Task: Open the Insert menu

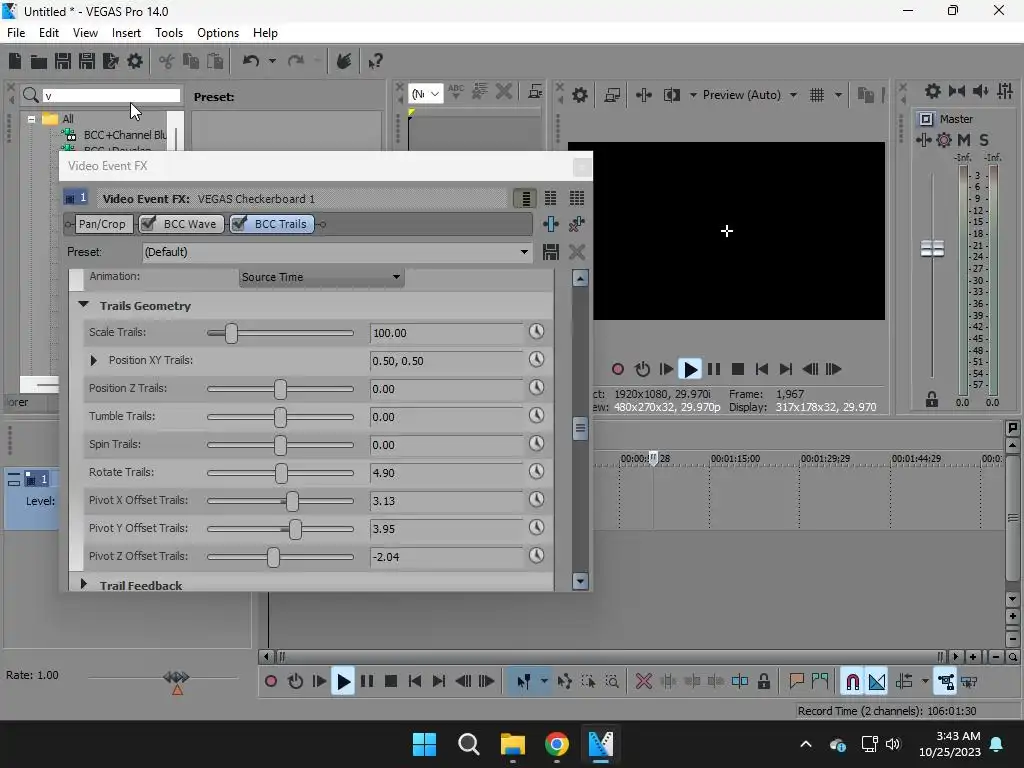Action: tap(126, 33)
